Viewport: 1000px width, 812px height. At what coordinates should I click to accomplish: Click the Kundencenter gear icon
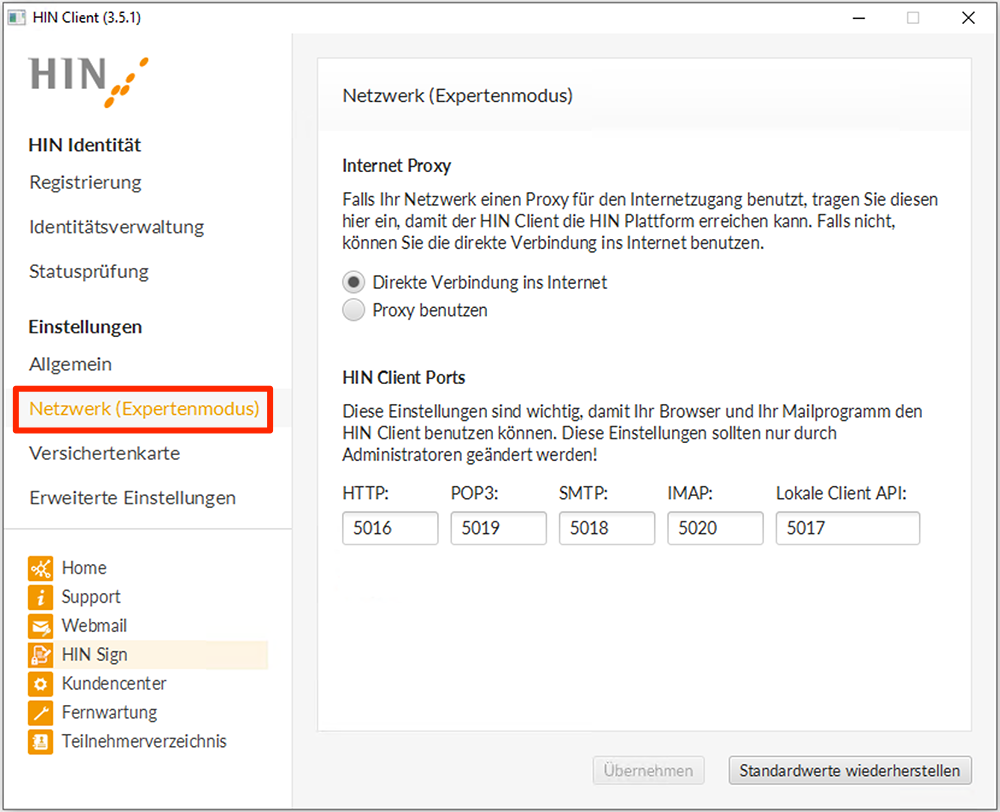(x=40, y=684)
